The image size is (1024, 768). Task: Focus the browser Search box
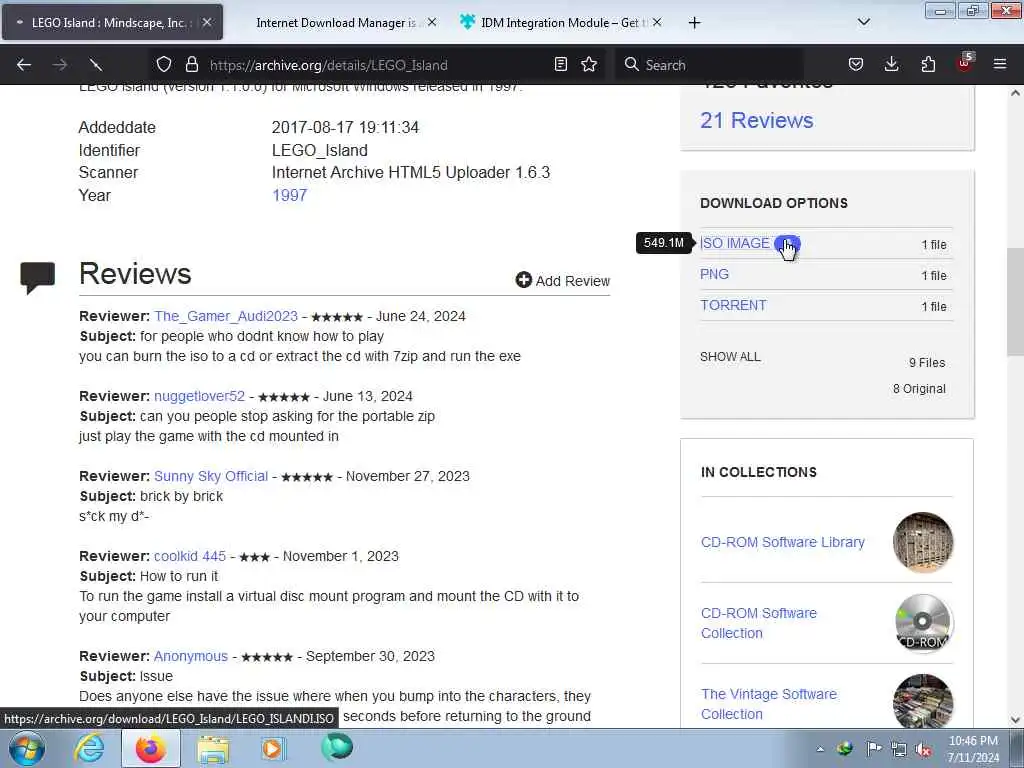tap(709, 65)
